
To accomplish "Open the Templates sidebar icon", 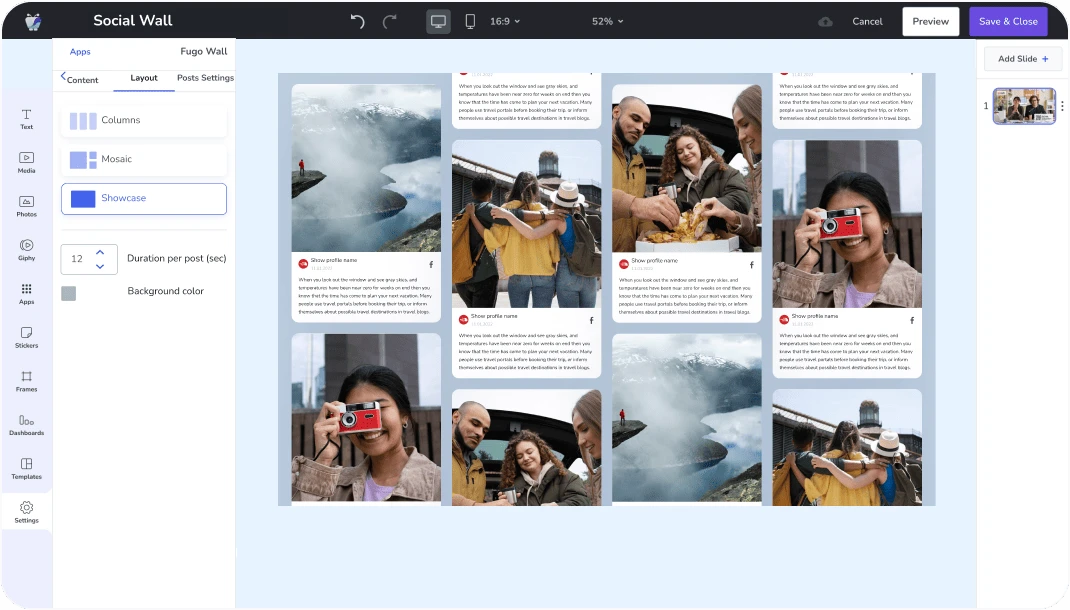I will 26,468.
